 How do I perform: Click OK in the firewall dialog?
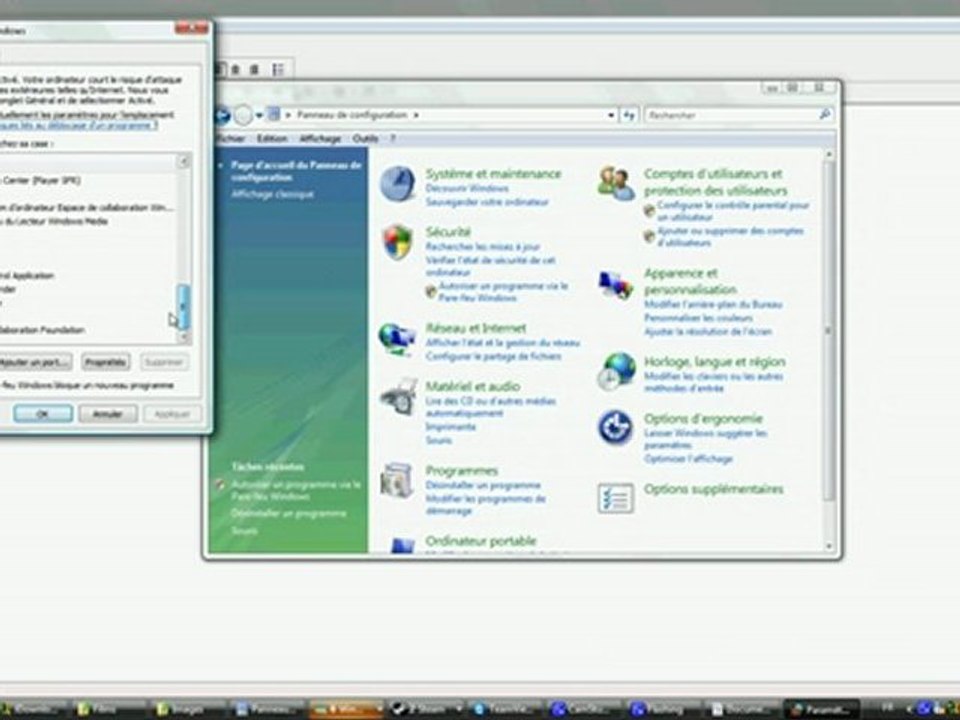[x=43, y=414]
